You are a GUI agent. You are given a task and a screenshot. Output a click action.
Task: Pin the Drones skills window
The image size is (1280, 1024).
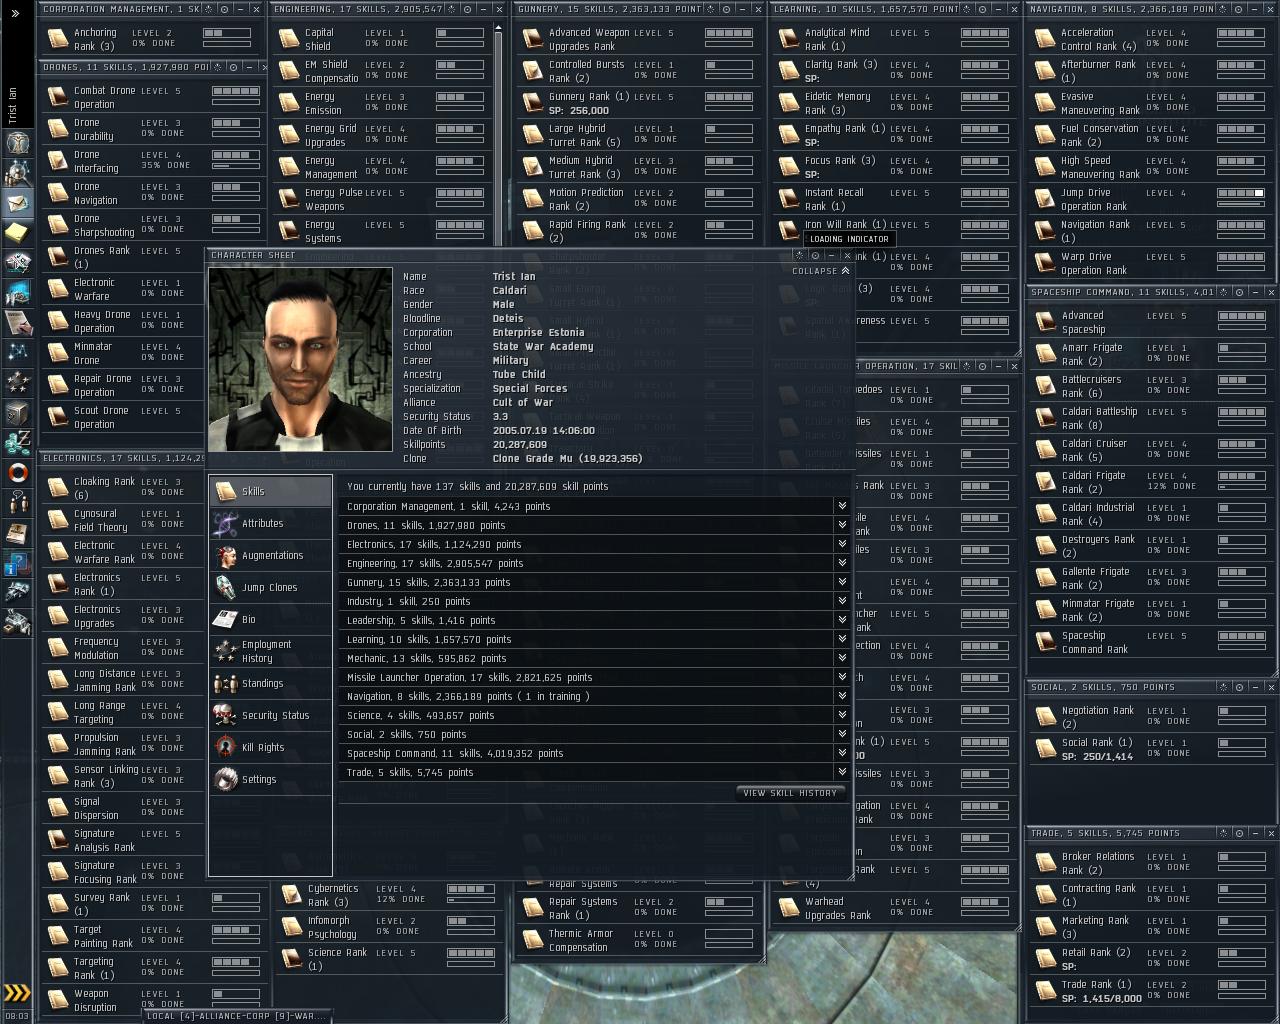232,67
